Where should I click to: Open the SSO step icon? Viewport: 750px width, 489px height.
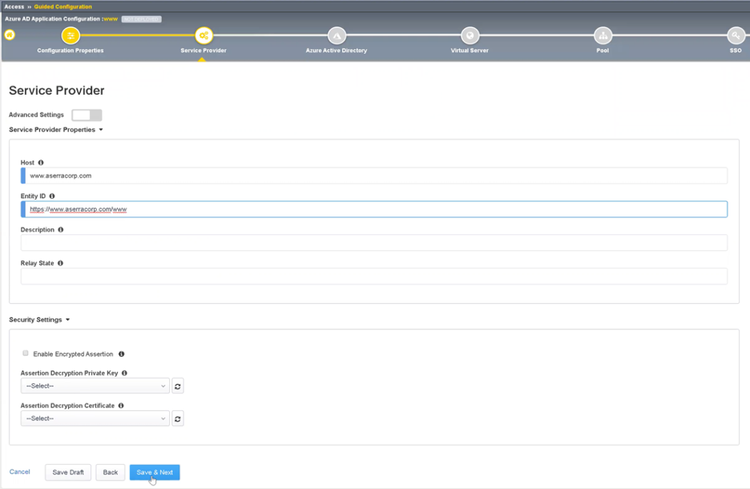[x=736, y=35]
